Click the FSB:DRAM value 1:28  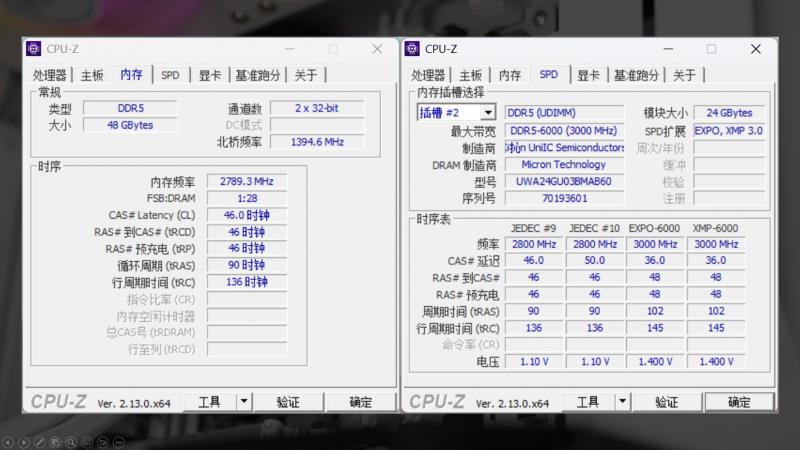click(x=247, y=198)
